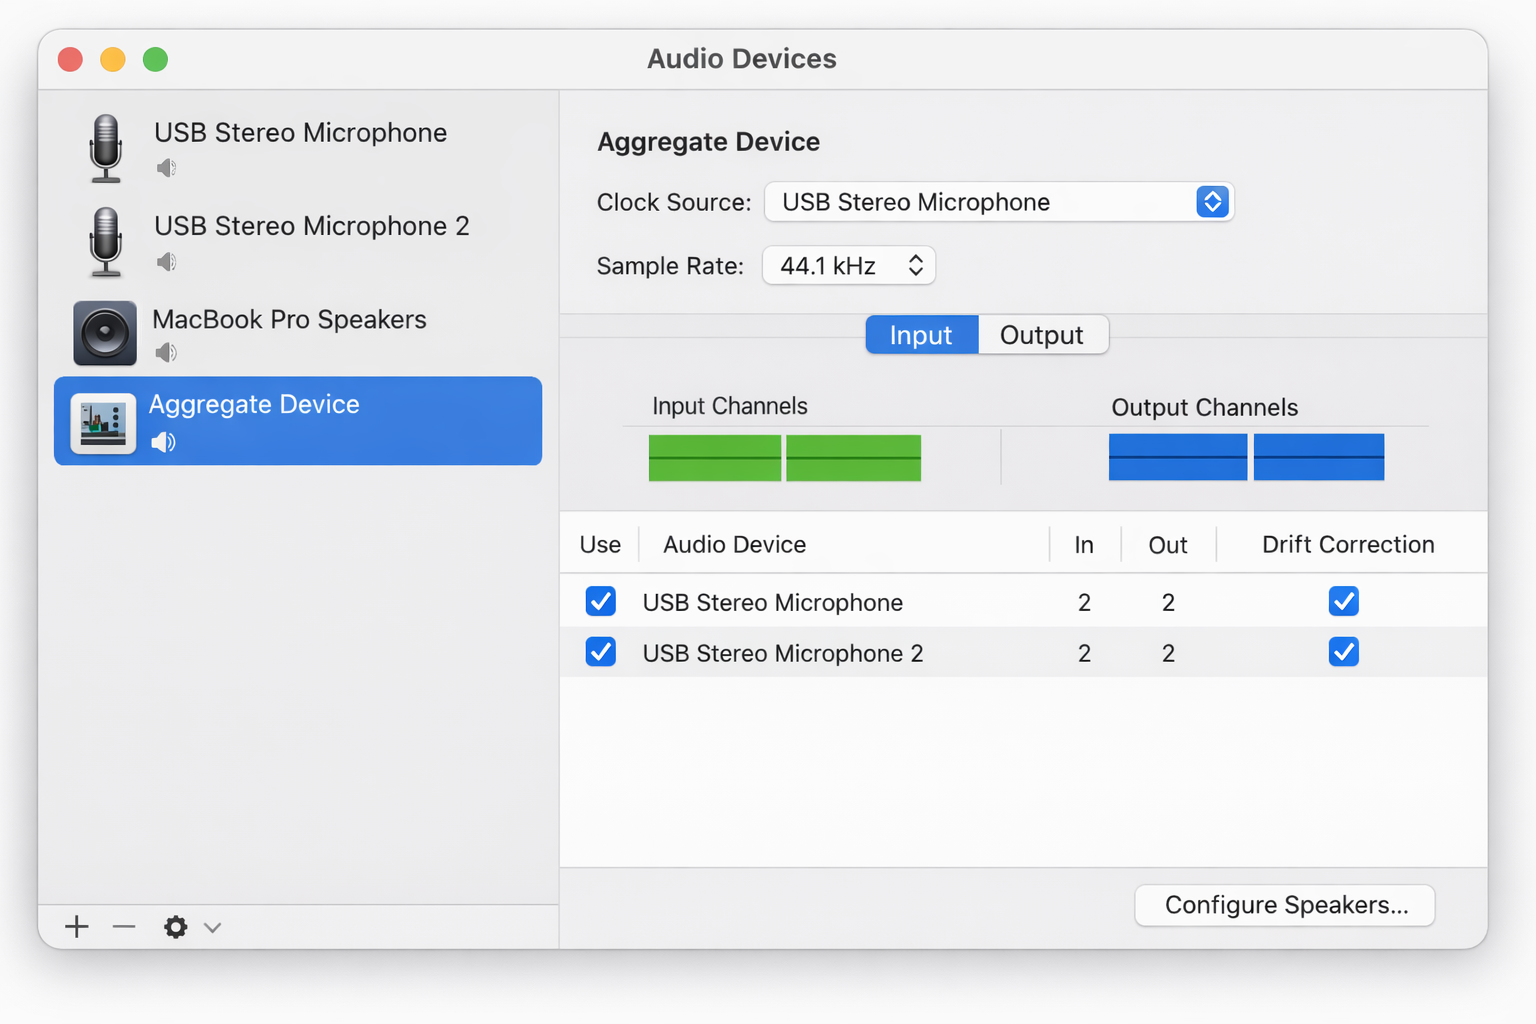Click sound icon under USB Stereo Microphone
The width and height of the screenshot is (1536, 1024).
click(x=166, y=168)
